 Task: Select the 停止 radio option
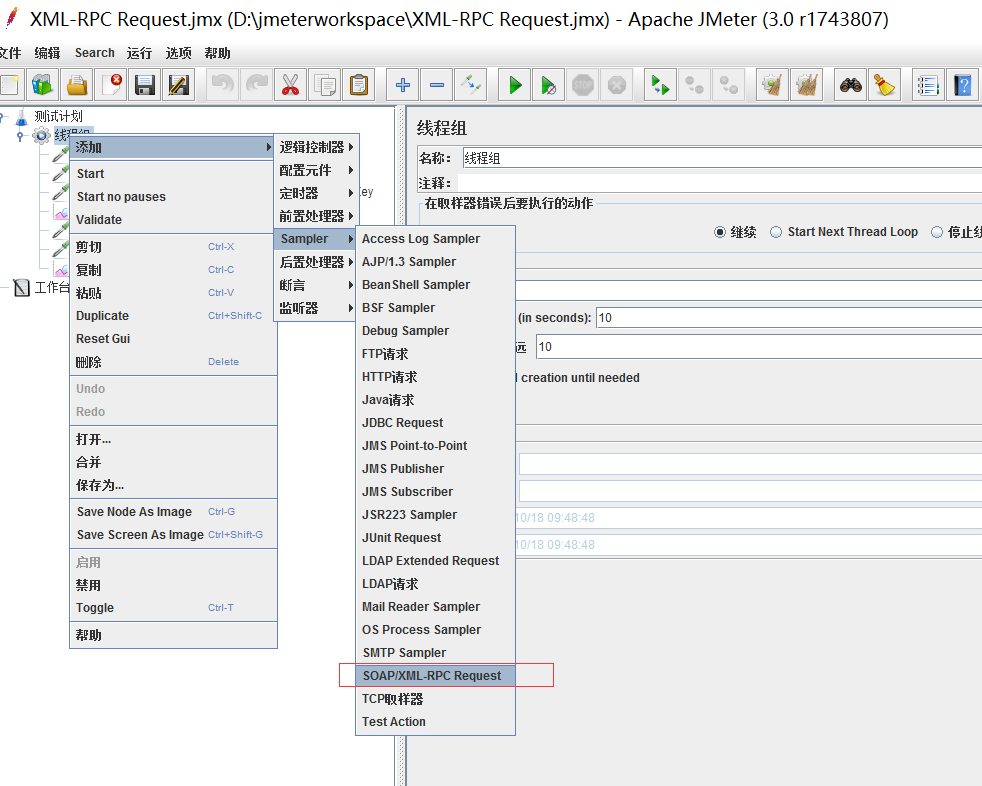(x=937, y=232)
